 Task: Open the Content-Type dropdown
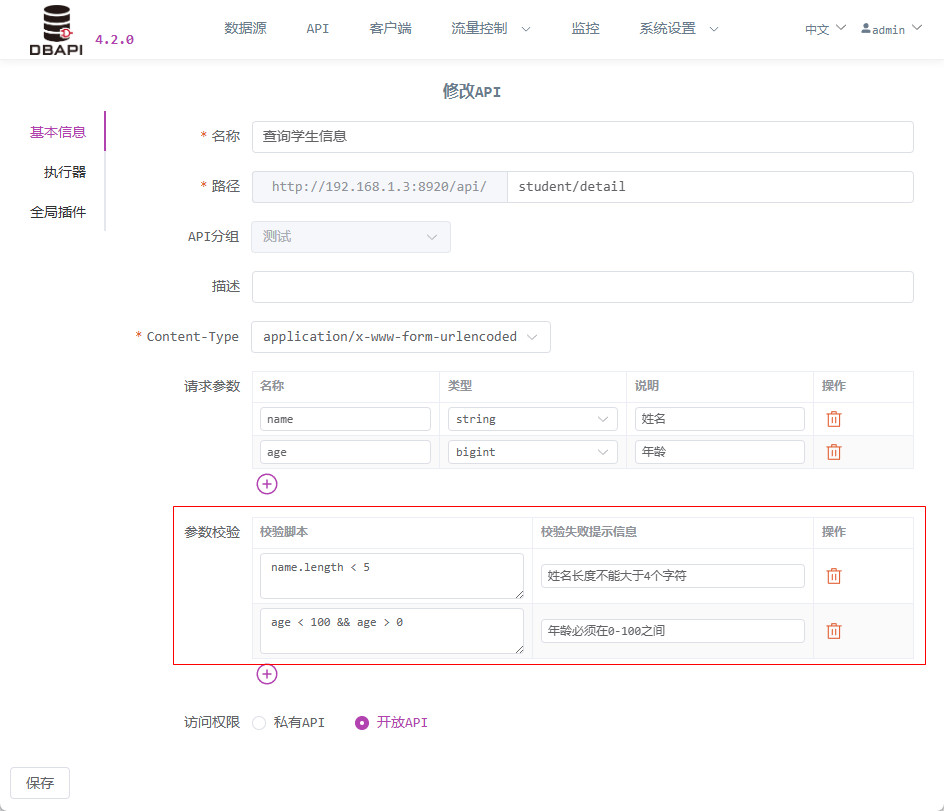[x=400, y=337]
